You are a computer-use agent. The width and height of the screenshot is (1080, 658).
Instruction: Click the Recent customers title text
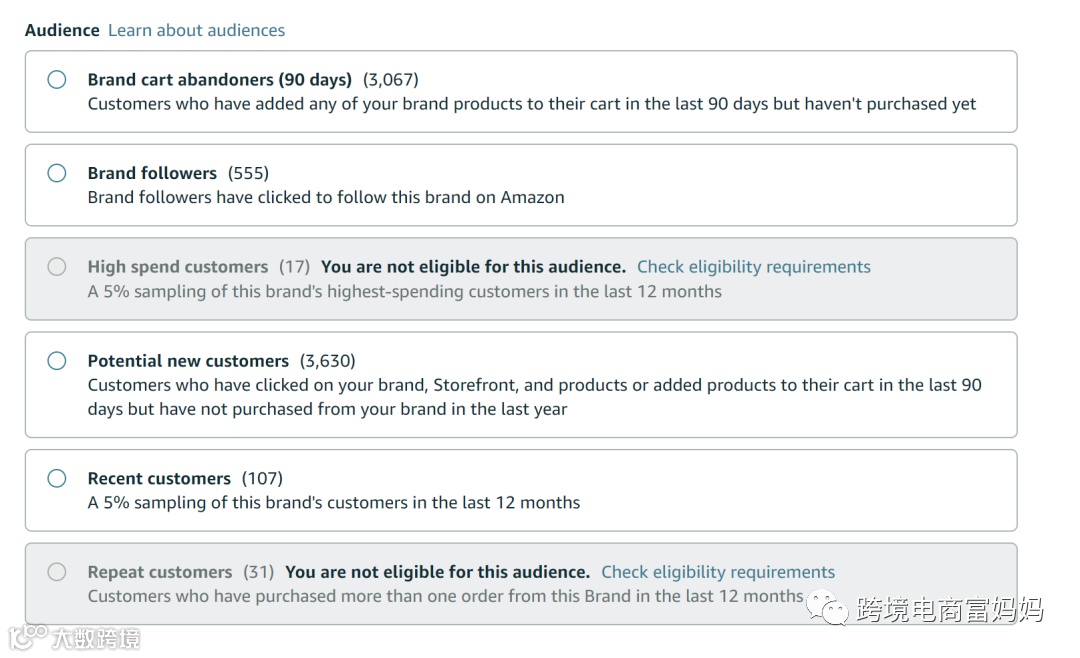[159, 479]
